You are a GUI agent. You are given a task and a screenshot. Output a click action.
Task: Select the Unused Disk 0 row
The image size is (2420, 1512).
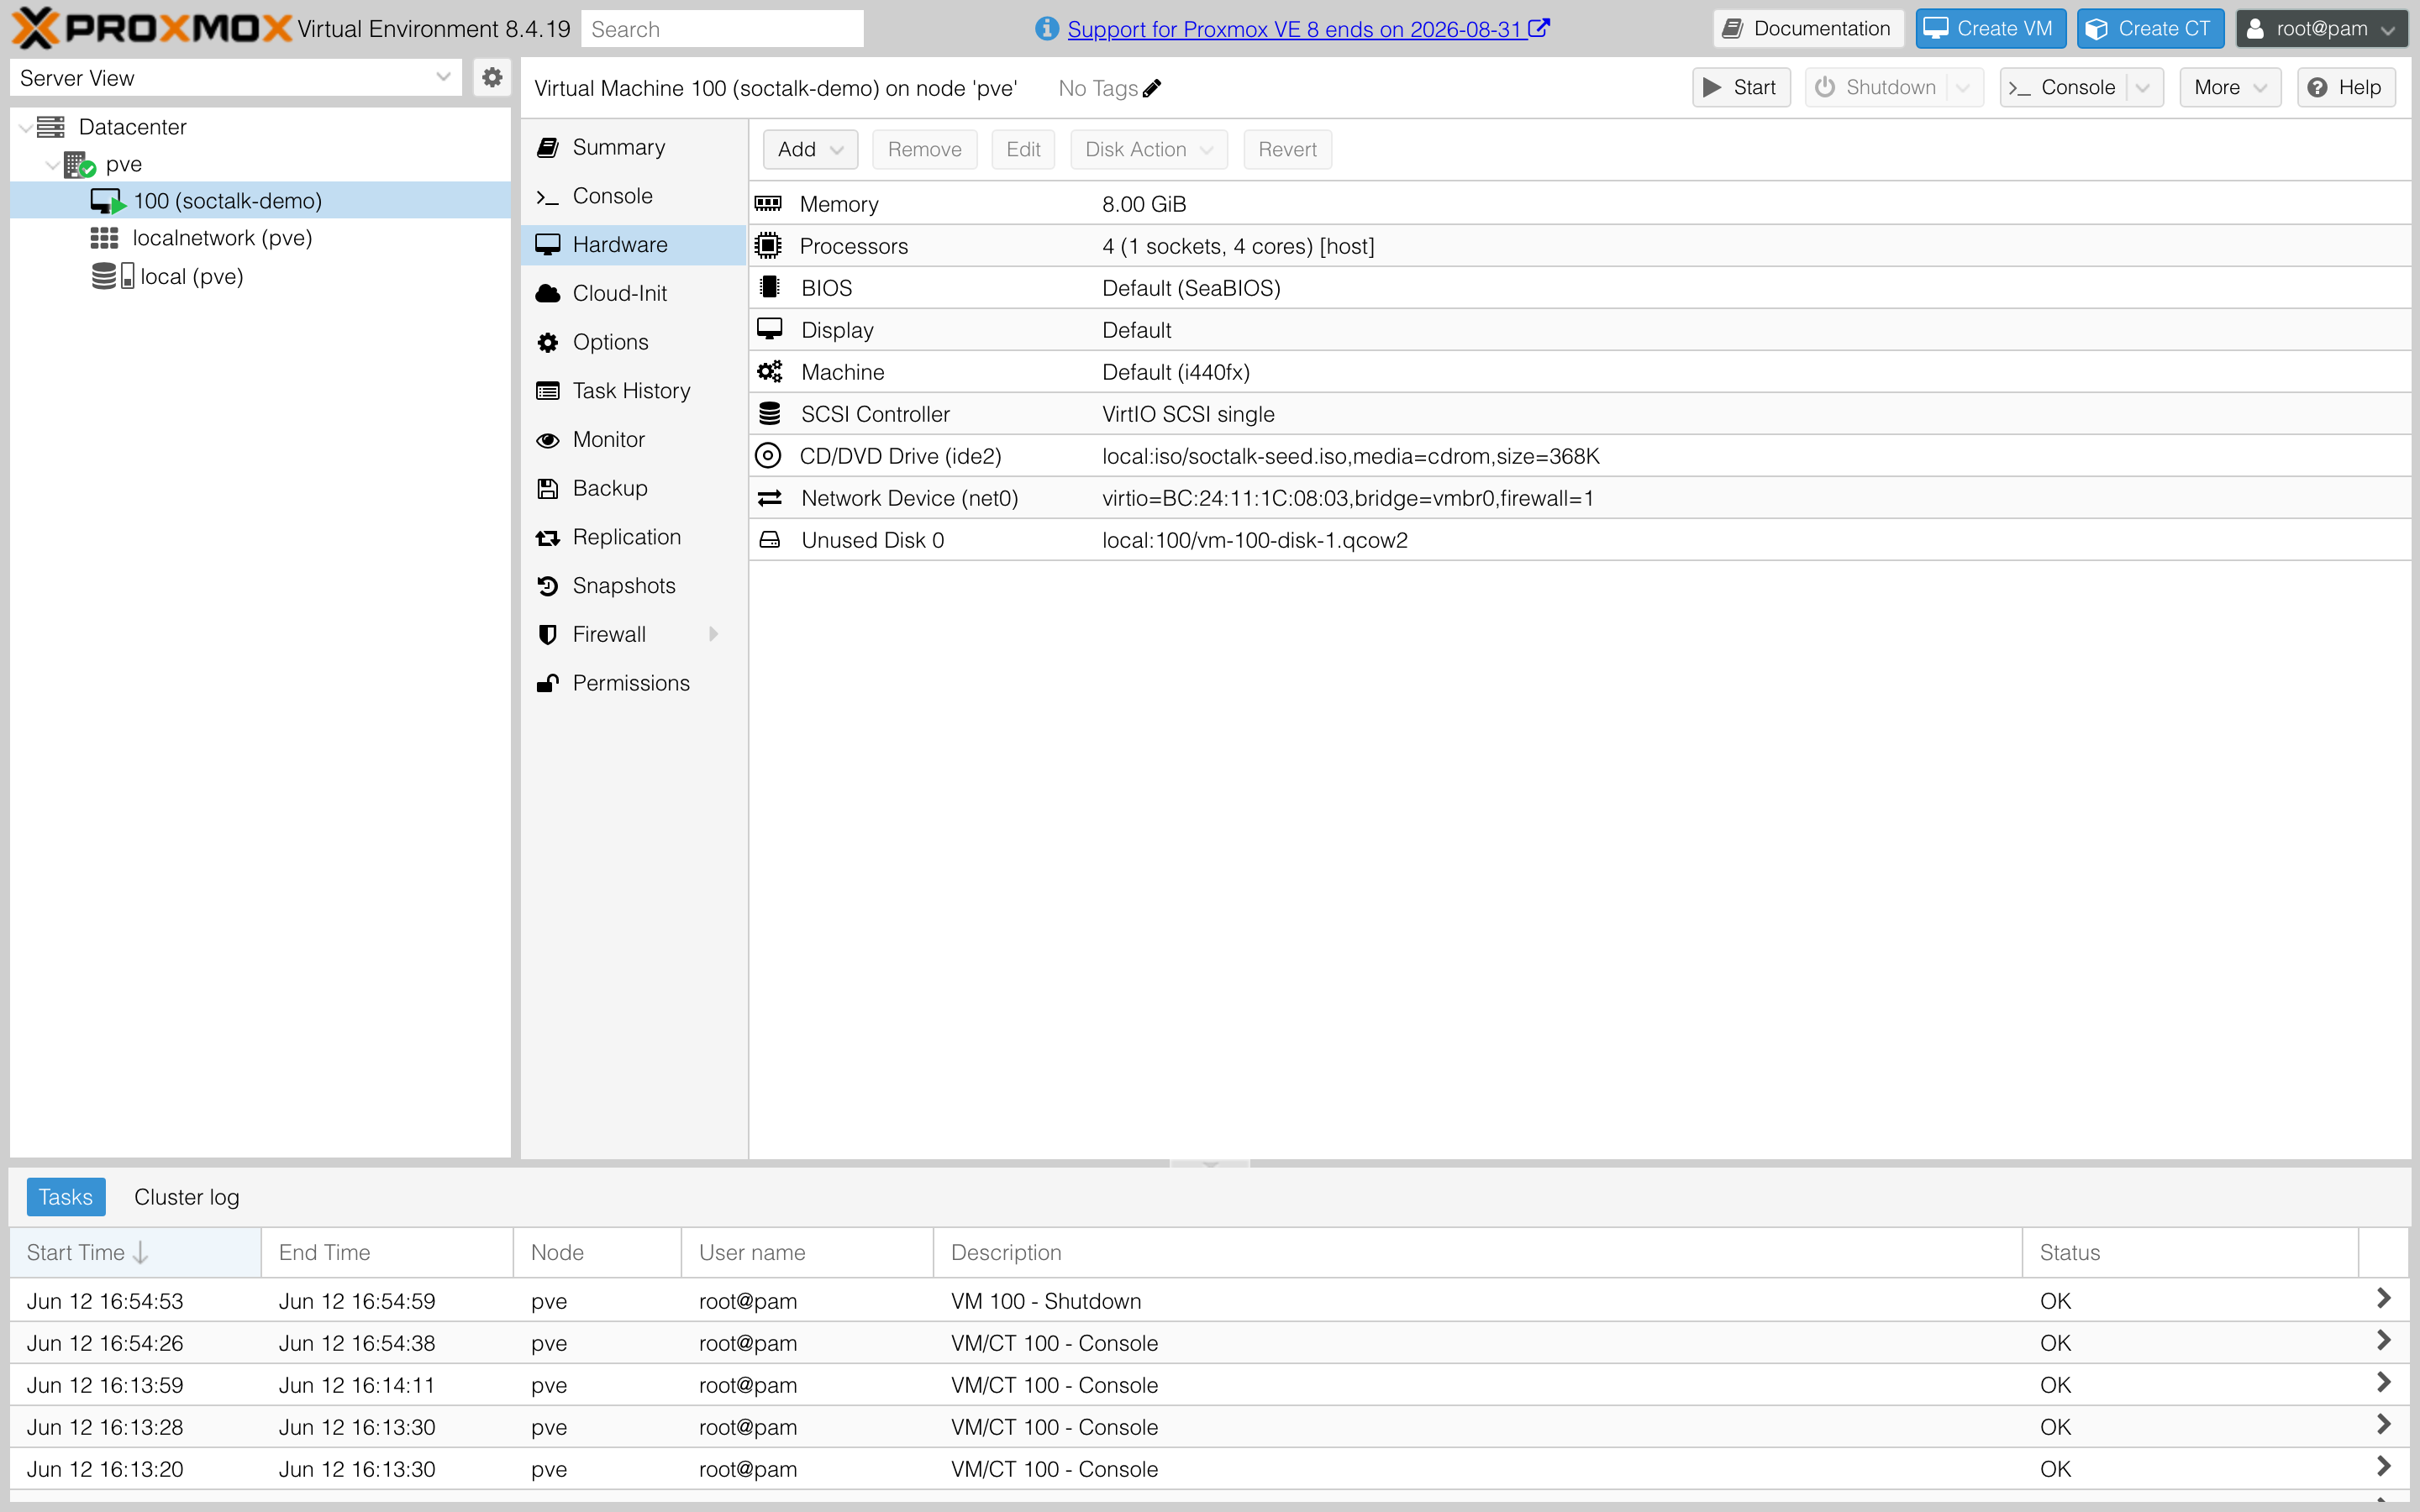point(1580,540)
